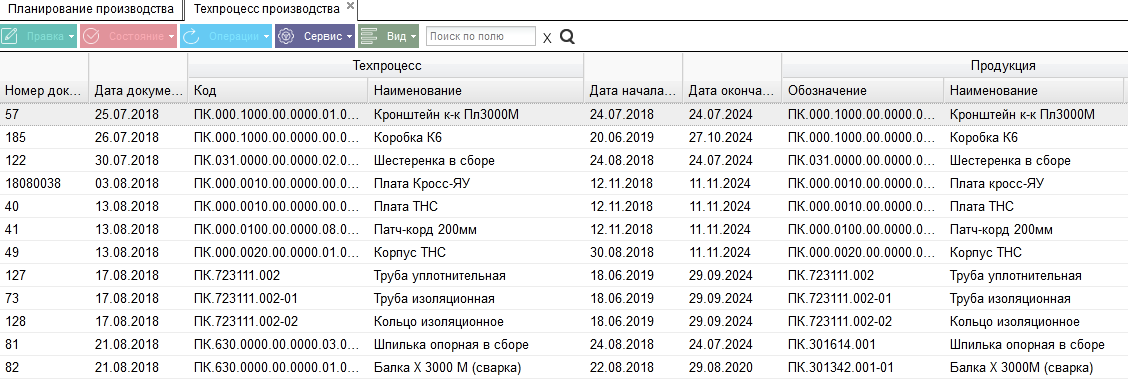Open the Состояние dropdown arrow

point(170,37)
